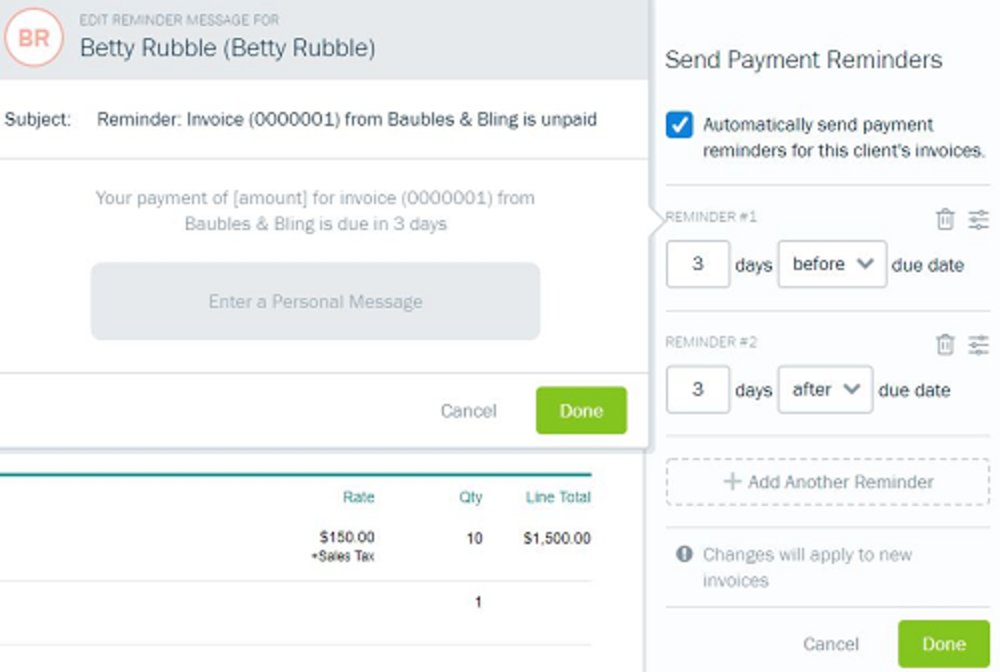This screenshot has width=1000, height=672.
Task: Cancel the edit reminder message dialog
Action: coord(468,411)
